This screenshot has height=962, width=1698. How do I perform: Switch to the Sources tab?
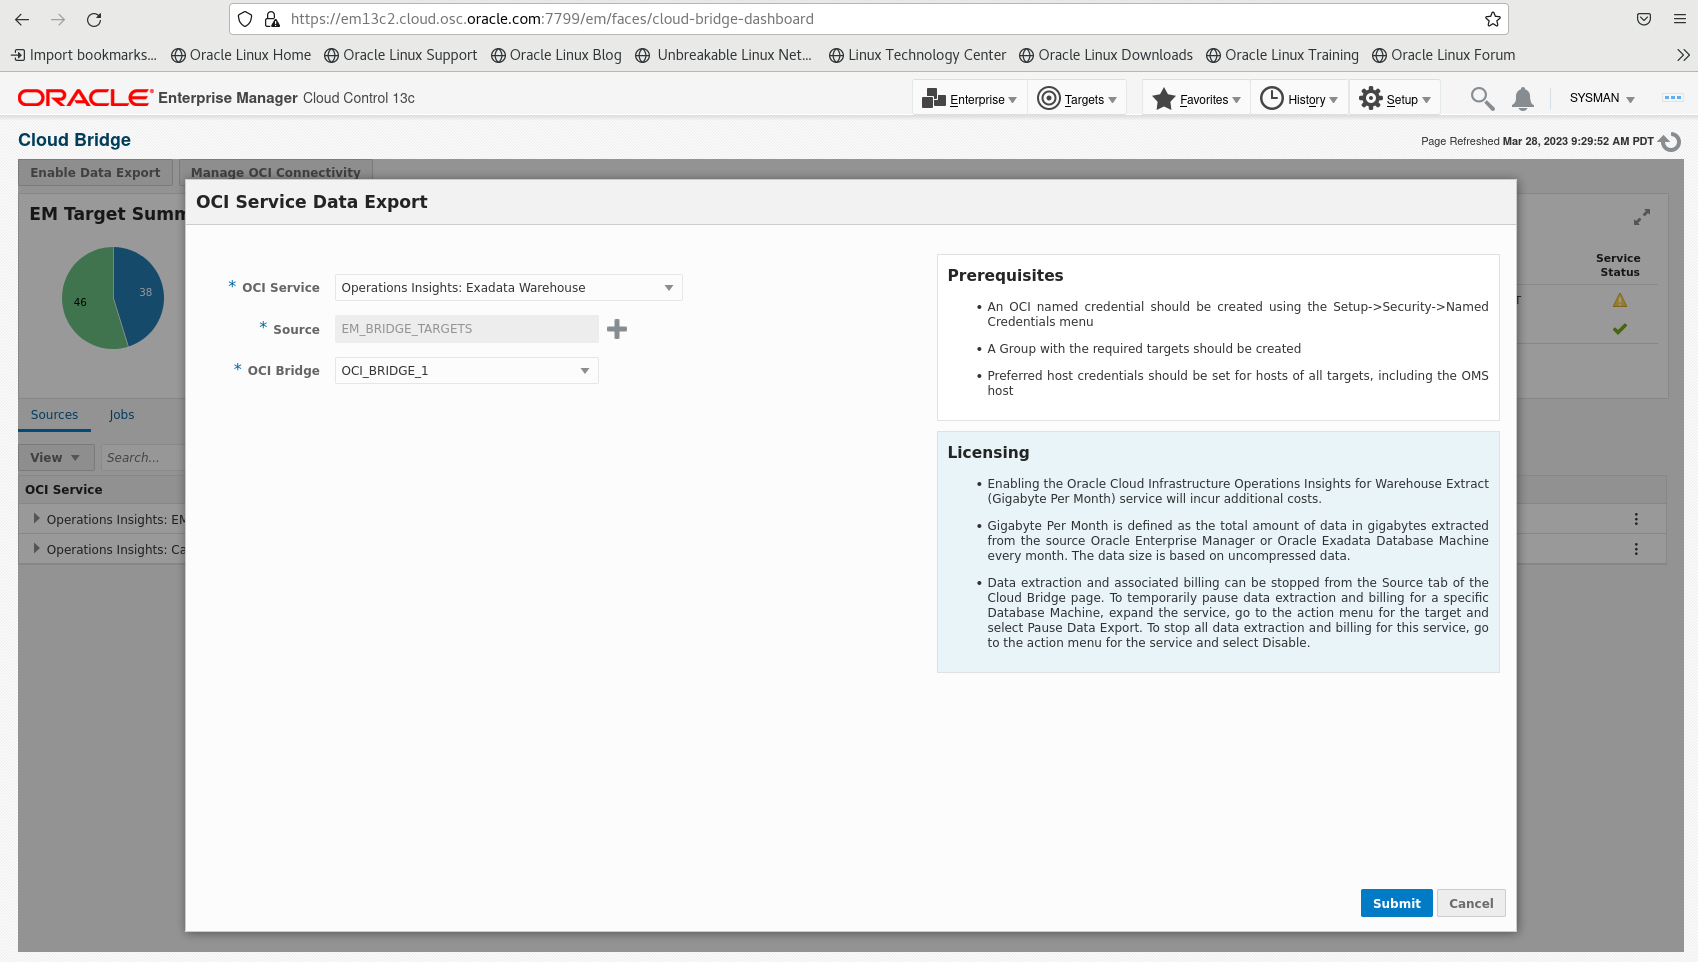tap(54, 415)
